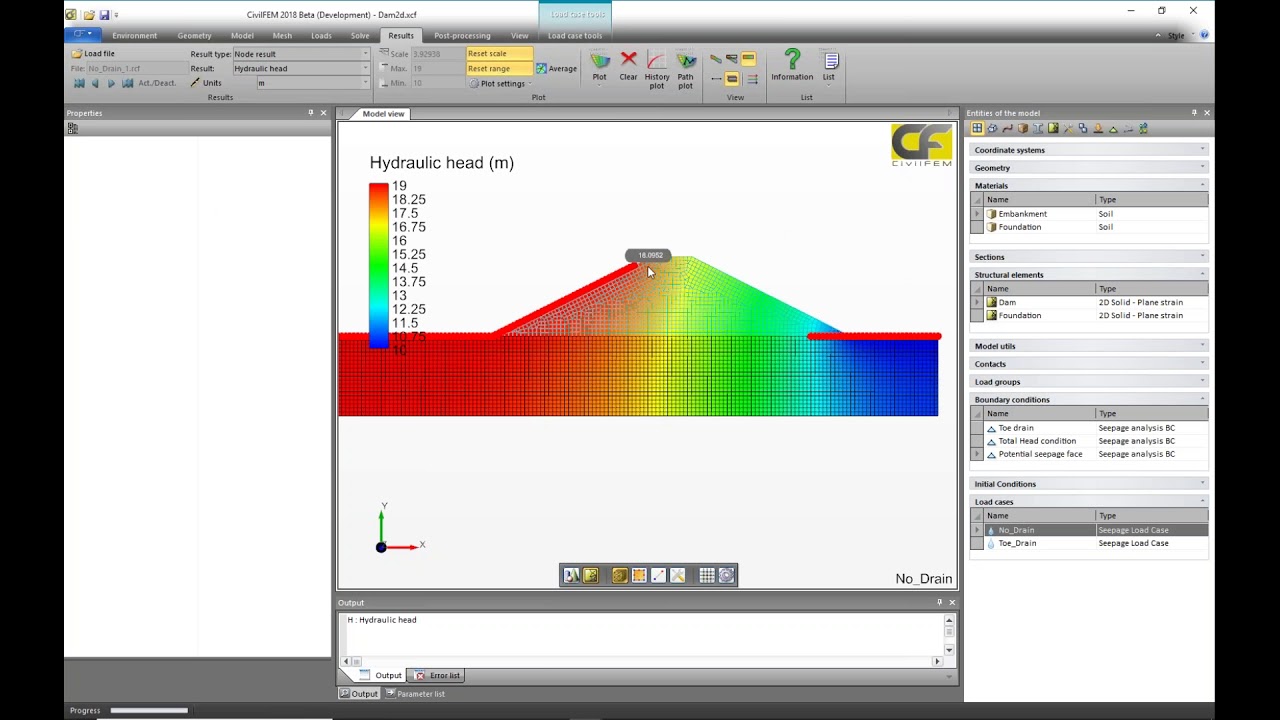The image size is (1280, 720).
Task: Toggle the first diagonal bar view icon
Action: pos(716,59)
